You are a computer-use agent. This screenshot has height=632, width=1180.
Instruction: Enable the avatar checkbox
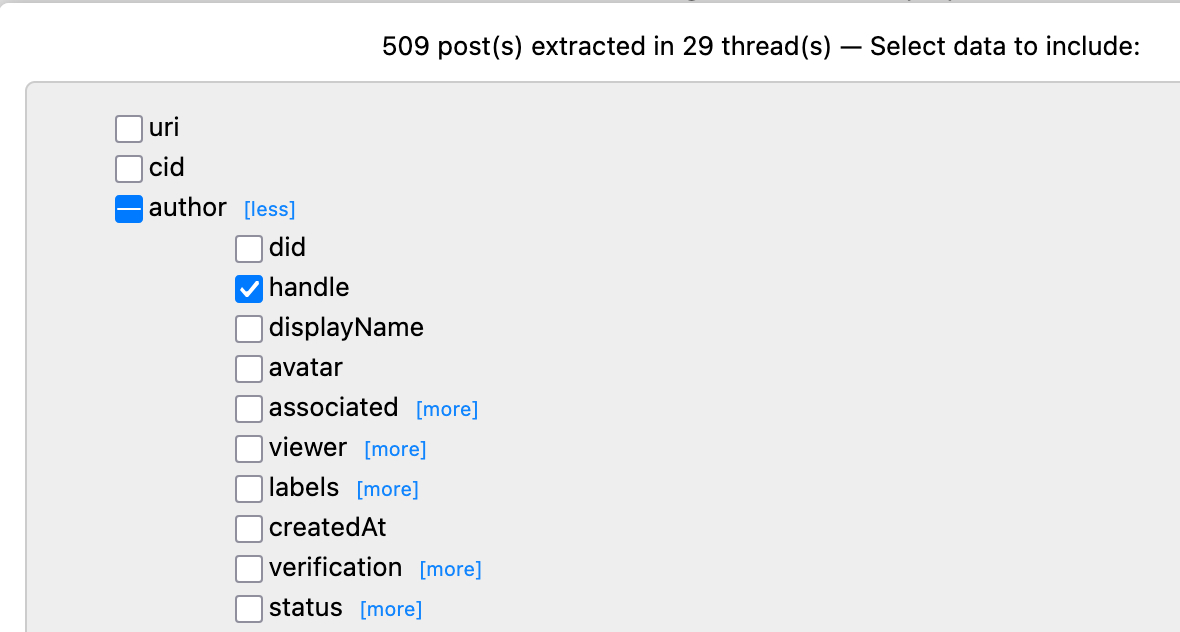tap(249, 369)
